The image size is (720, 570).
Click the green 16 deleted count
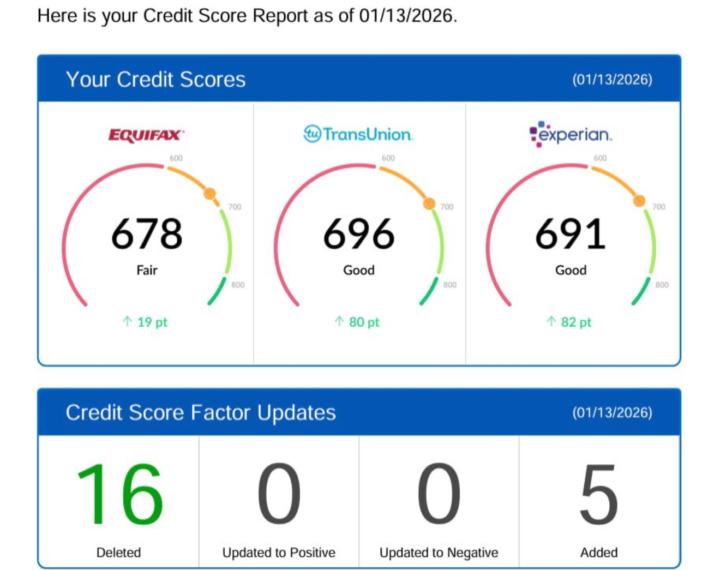tap(119, 494)
